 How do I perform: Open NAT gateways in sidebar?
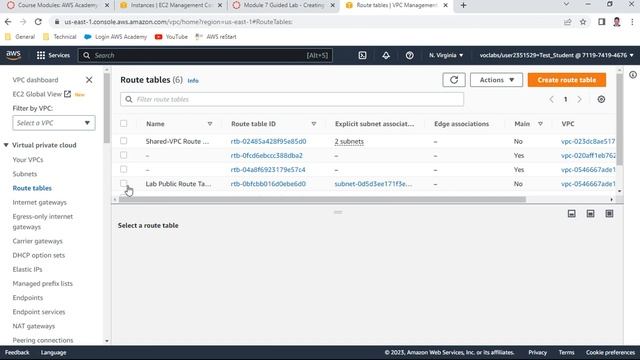(33, 326)
